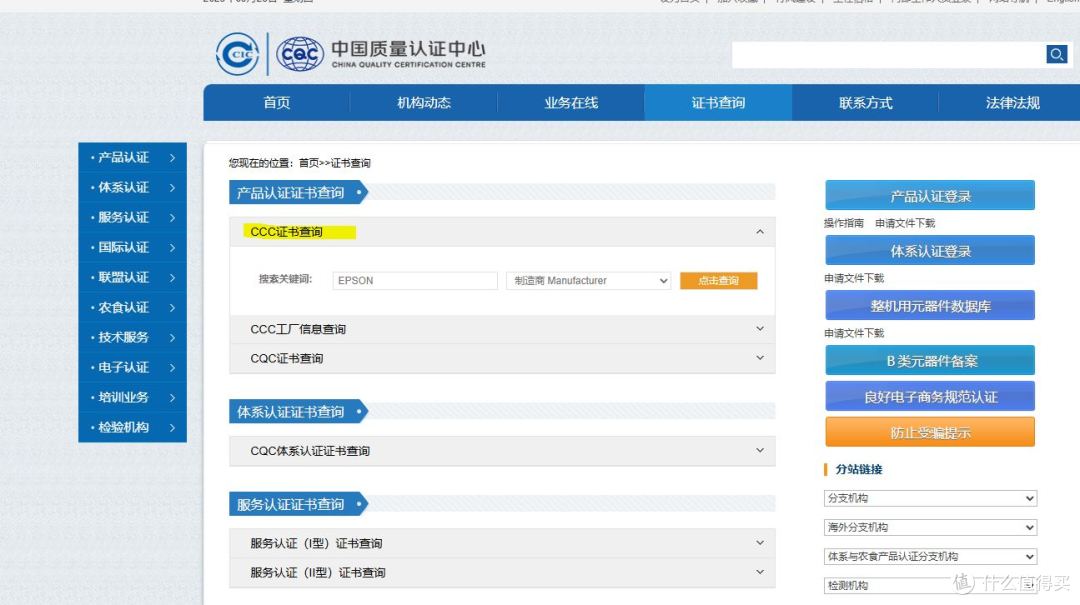
Task: Open the 制造商 Manufacturer dropdown
Action: tap(588, 280)
